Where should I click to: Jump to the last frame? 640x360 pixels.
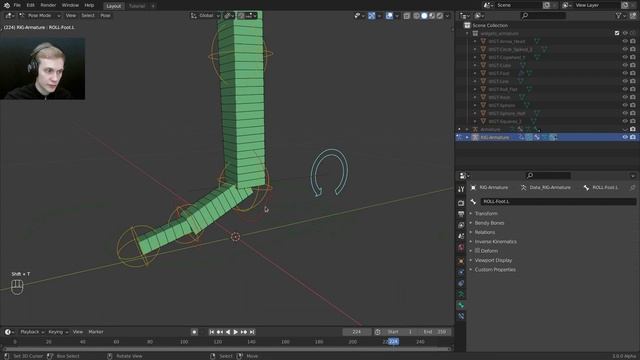(252, 332)
